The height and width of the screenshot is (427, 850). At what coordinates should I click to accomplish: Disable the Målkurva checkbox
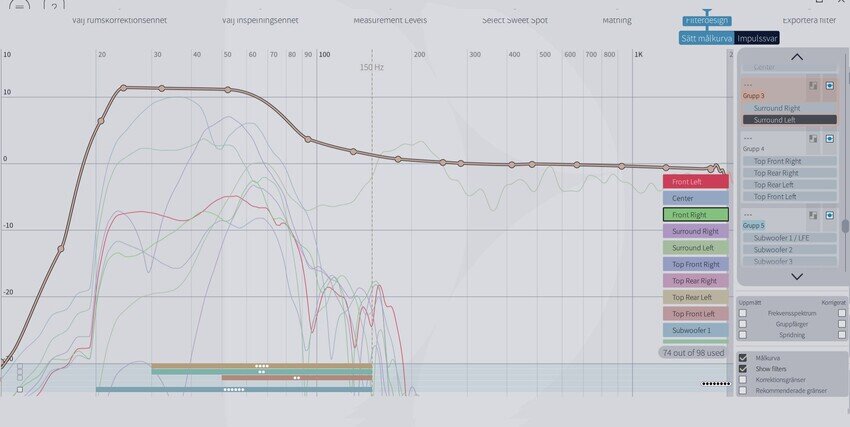click(x=743, y=358)
